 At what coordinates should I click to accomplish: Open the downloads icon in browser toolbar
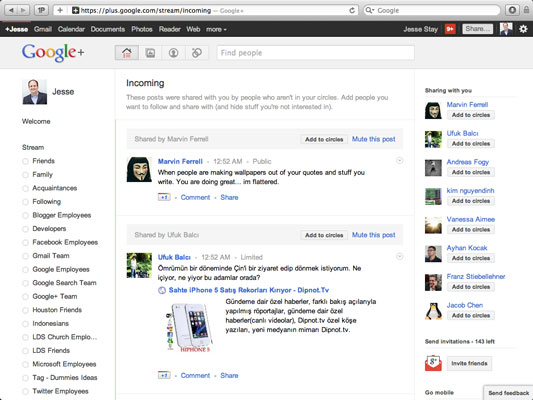tap(512, 10)
